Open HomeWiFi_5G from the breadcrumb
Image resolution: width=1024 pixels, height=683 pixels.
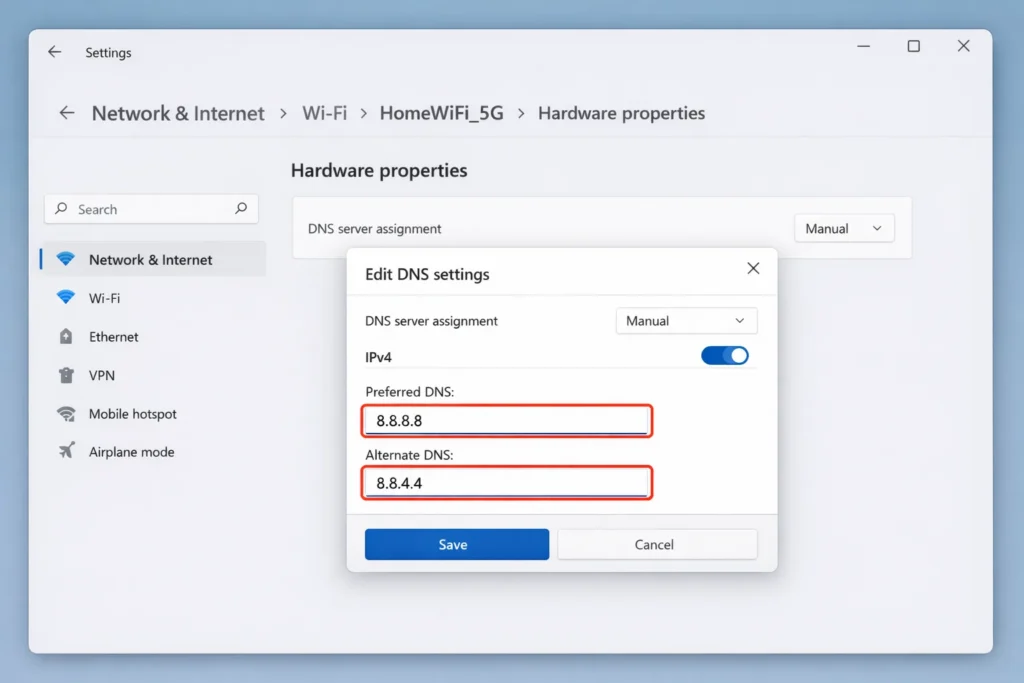(442, 113)
